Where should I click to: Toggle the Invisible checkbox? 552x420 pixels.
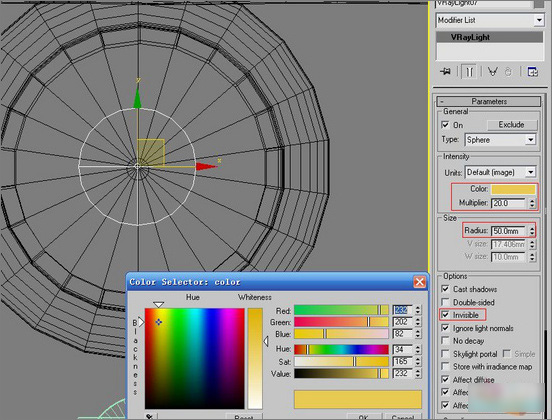tap(445, 315)
